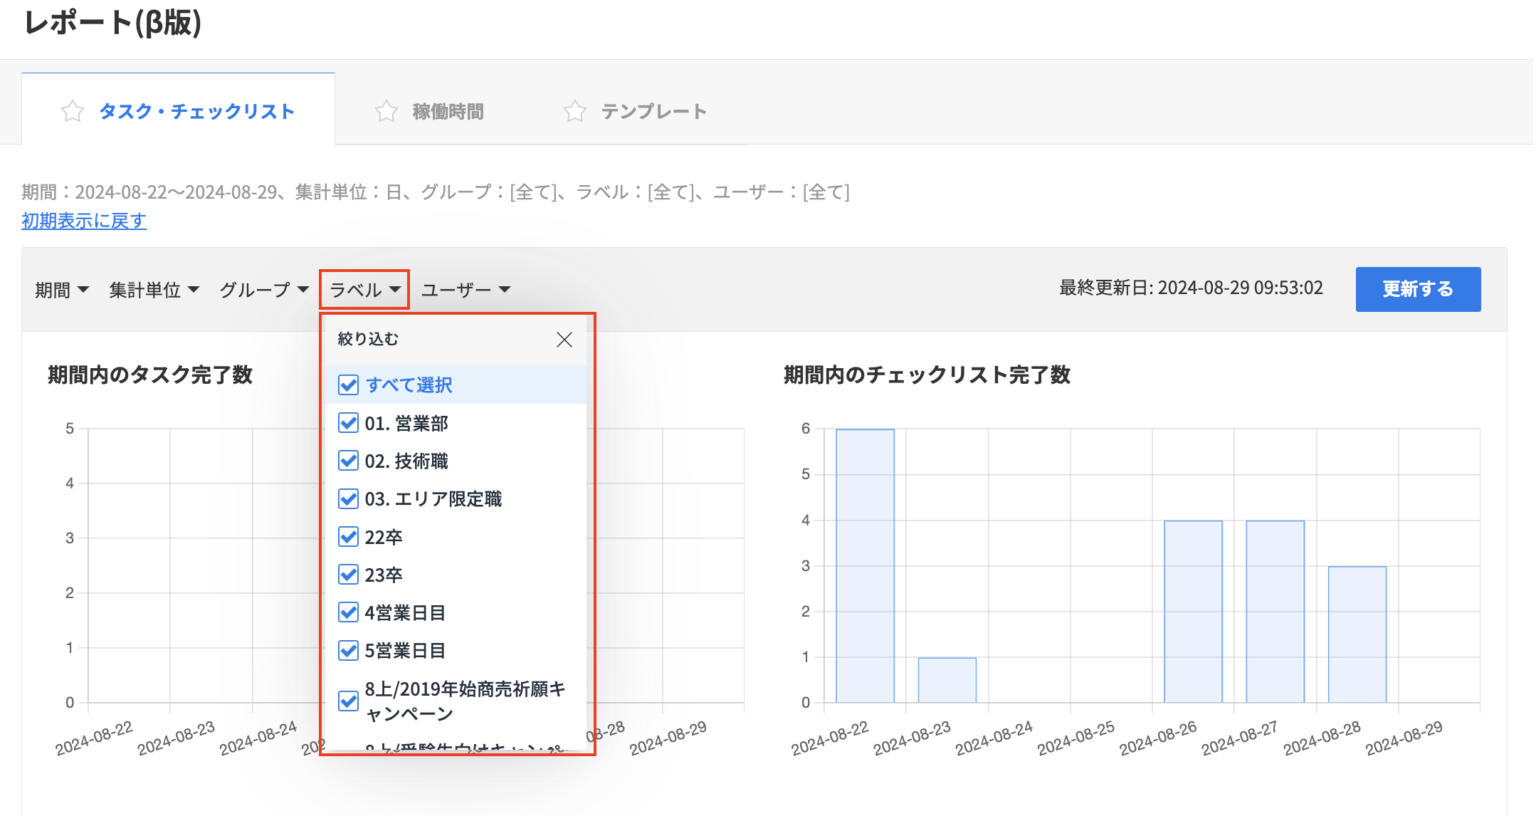1536x816 pixels.
Task: Click the star icon on タスク・チェックリスト tab
Action: coord(72,111)
